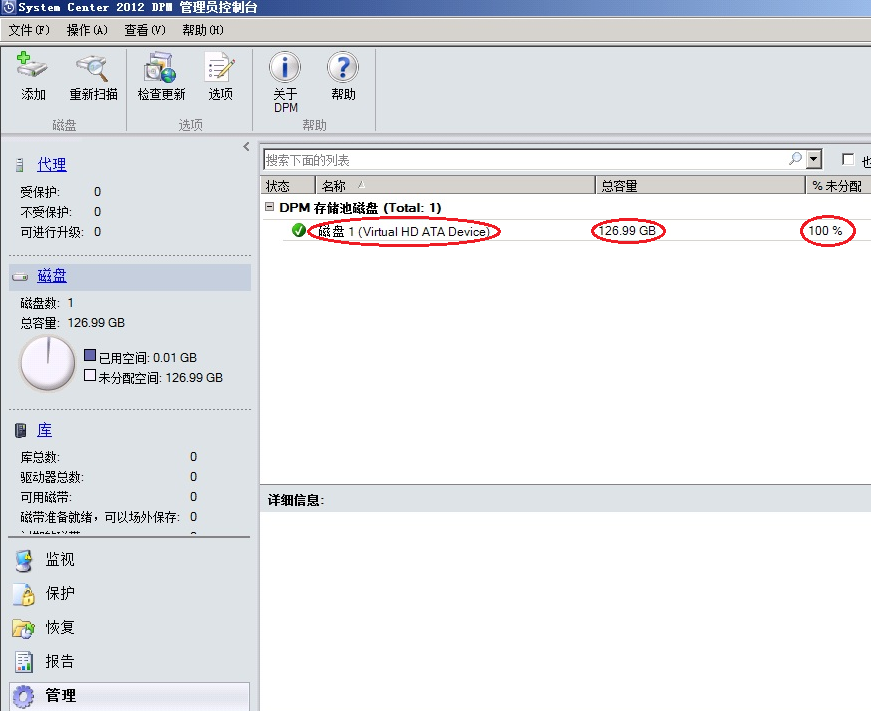Toggle the checkbox right of search box
Screen dimensions: 871x711
click(848, 159)
